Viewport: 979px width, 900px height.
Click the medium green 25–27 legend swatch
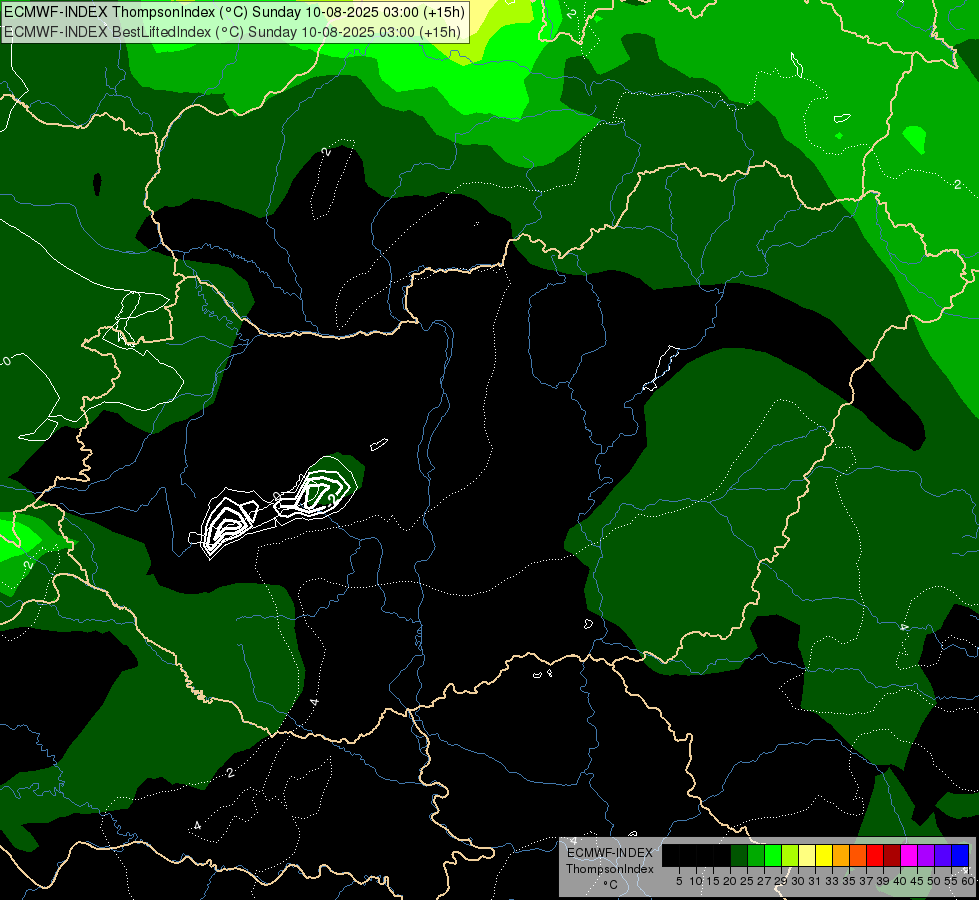756,855
